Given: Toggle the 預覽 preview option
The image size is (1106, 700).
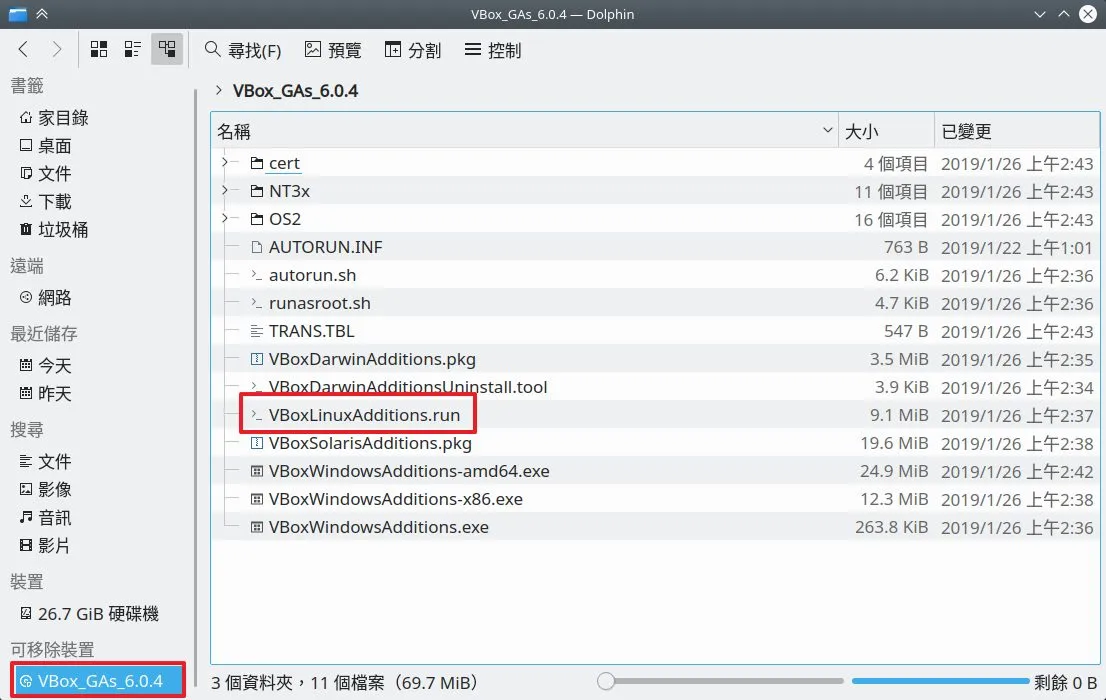Looking at the screenshot, I should click(333, 50).
